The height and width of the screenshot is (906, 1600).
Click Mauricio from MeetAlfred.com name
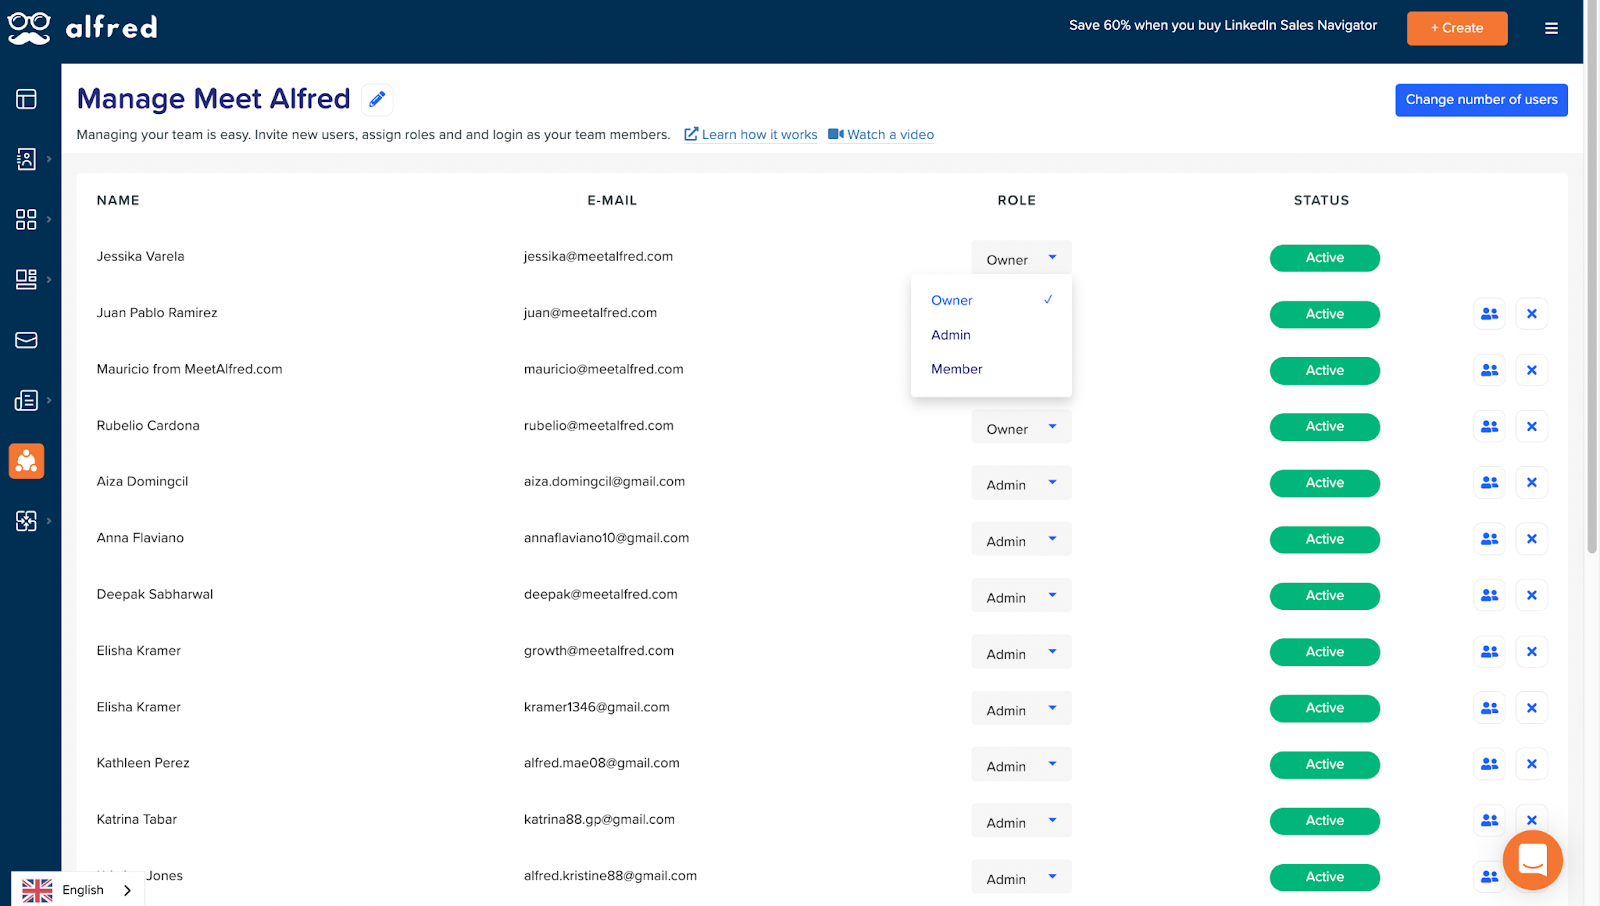pyautogui.click(x=189, y=369)
